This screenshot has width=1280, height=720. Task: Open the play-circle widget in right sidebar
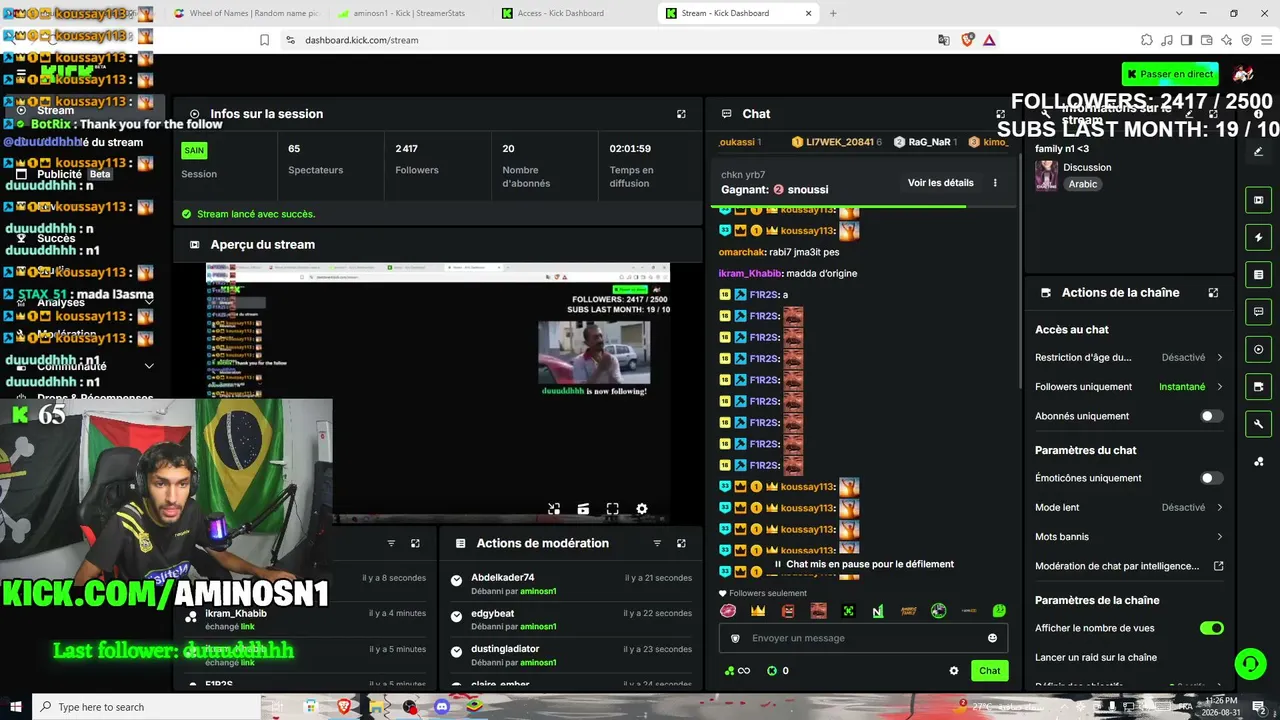pos(1258,349)
